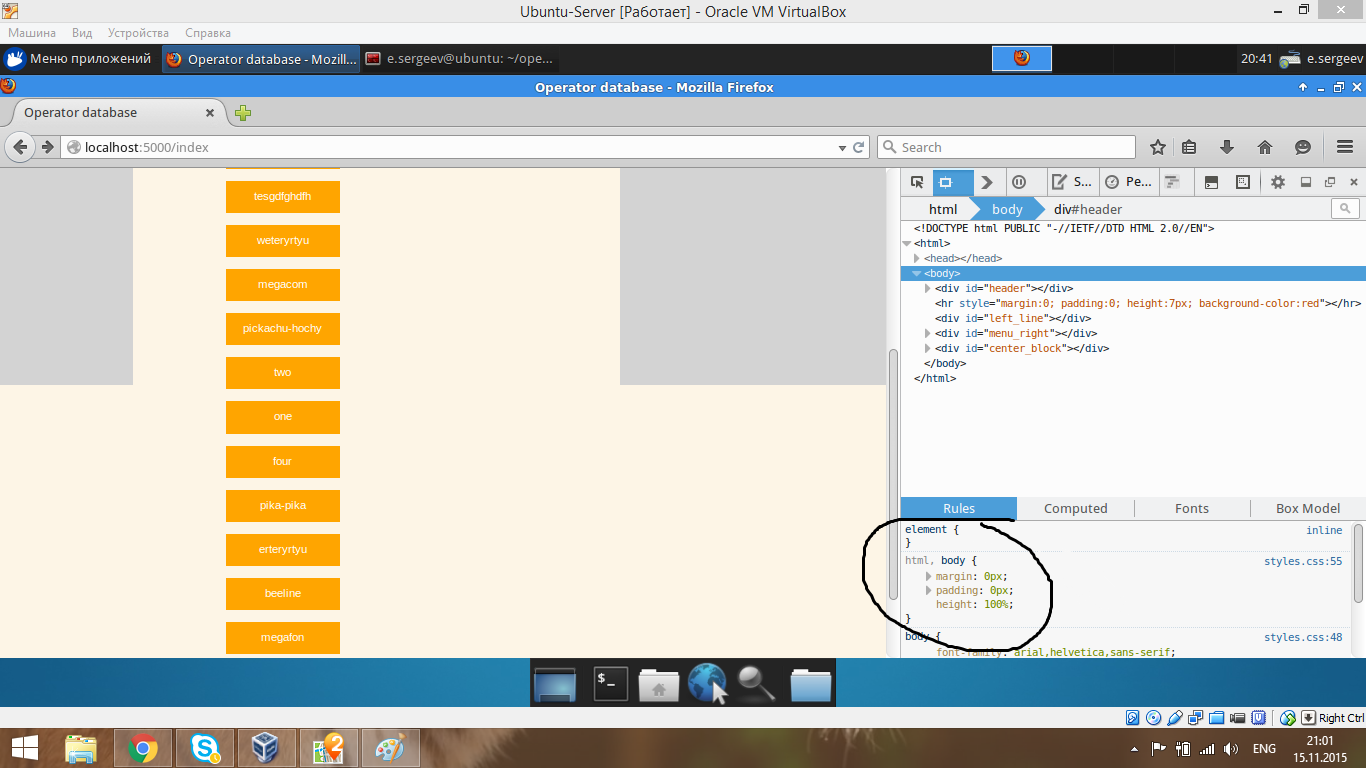This screenshot has width=1366, height=768.
Task: Click the megafon operator button
Action: pyautogui.click(x=283, y=638)
